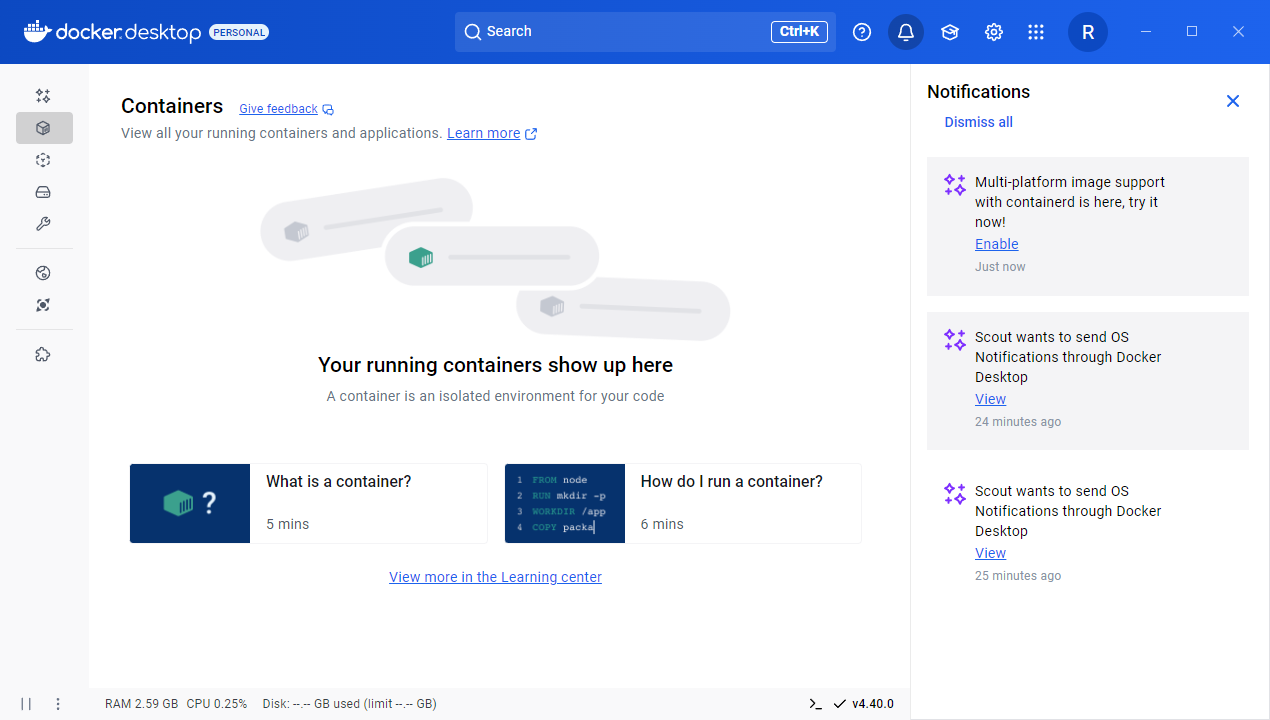Image resolution: width=1270 pixels, height=720 pixels.
Task: Open Docker Scout icon in sidebar
Action: coord(43,305)
